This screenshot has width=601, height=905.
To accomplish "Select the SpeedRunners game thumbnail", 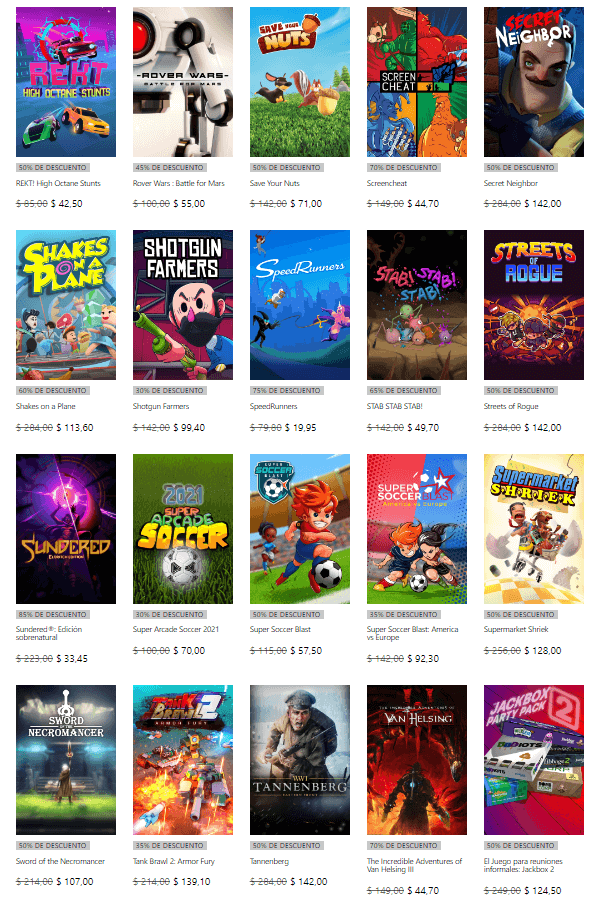I will pos(300,305).
